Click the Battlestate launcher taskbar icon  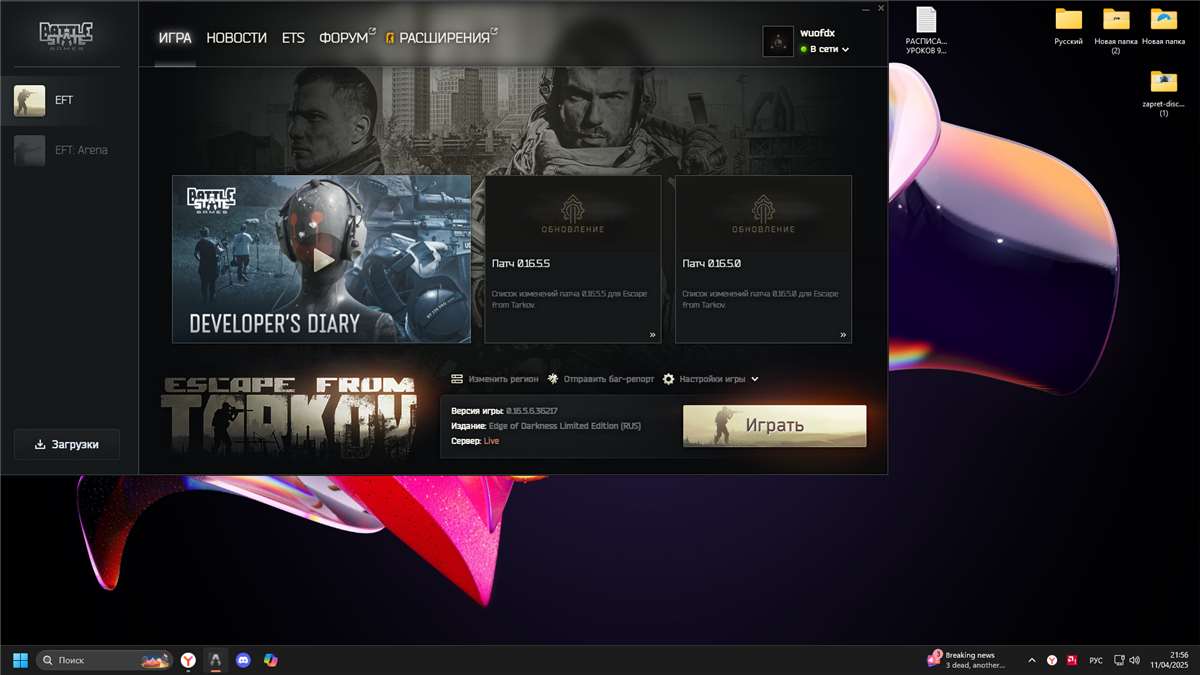coord(215,660)
